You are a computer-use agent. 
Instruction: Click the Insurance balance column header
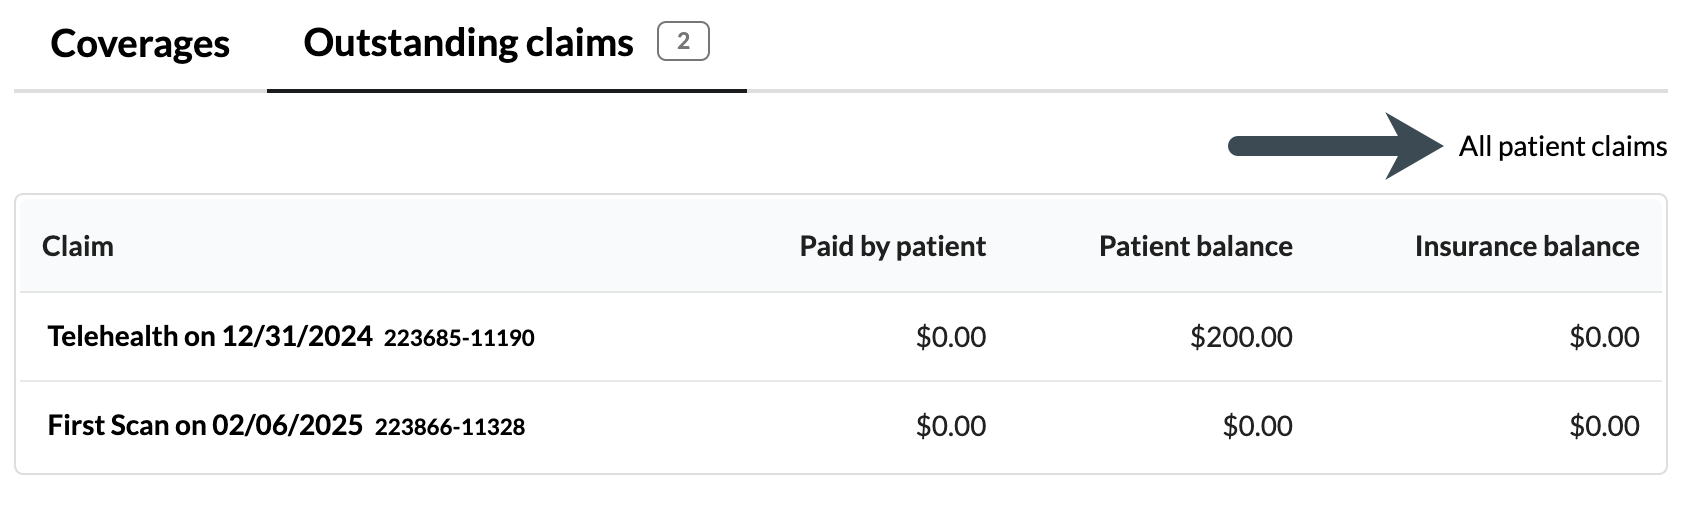point(1526,246)
